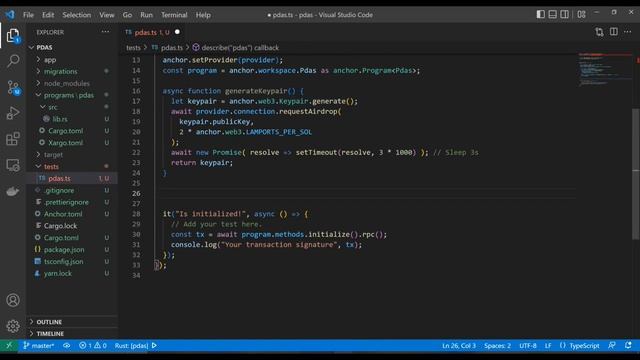Run Rust: [pdas] from status bar
Viewport: 640px width, 360px height.
coord(136,345)
